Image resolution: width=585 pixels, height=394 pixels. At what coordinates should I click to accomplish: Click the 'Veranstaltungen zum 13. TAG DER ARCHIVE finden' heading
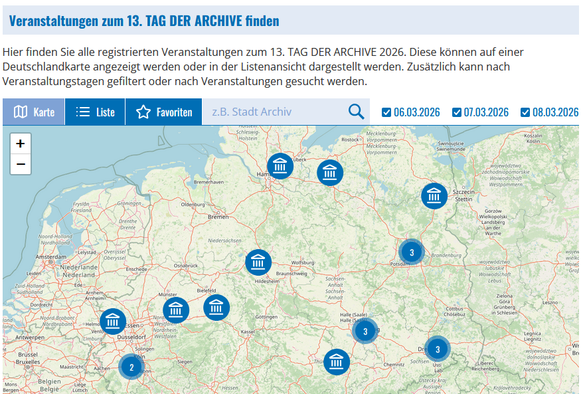(144, 21)
